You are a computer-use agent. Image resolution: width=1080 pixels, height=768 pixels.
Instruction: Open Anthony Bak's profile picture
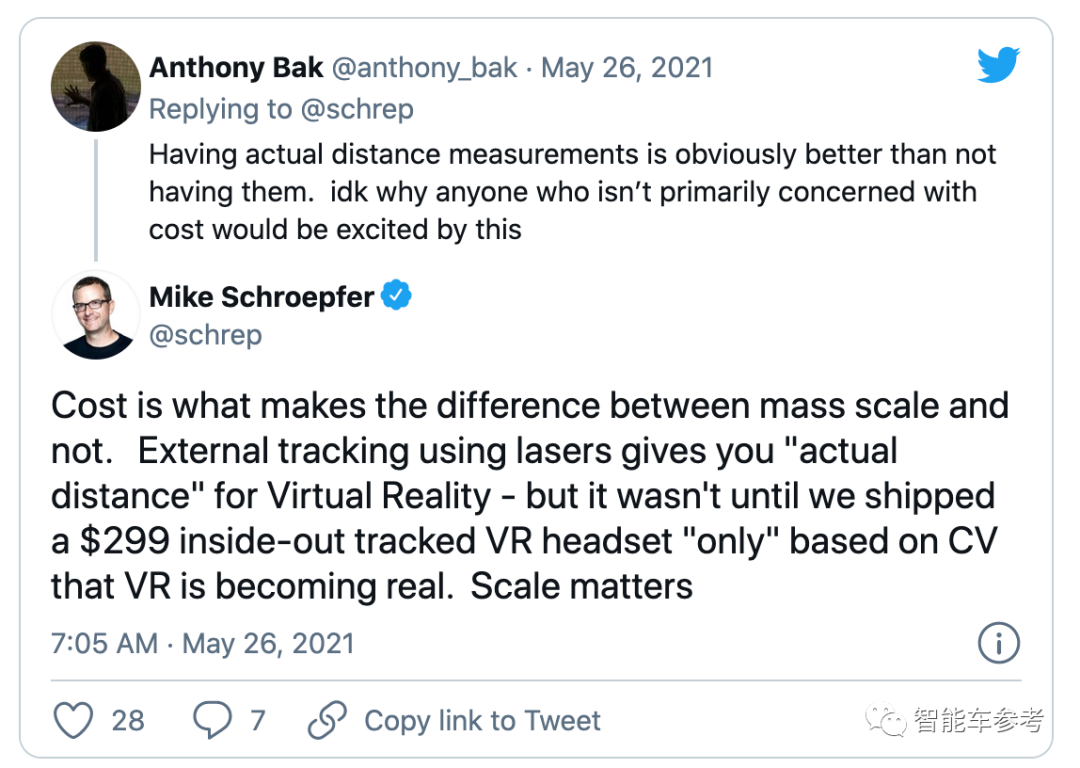click(96, 87)
